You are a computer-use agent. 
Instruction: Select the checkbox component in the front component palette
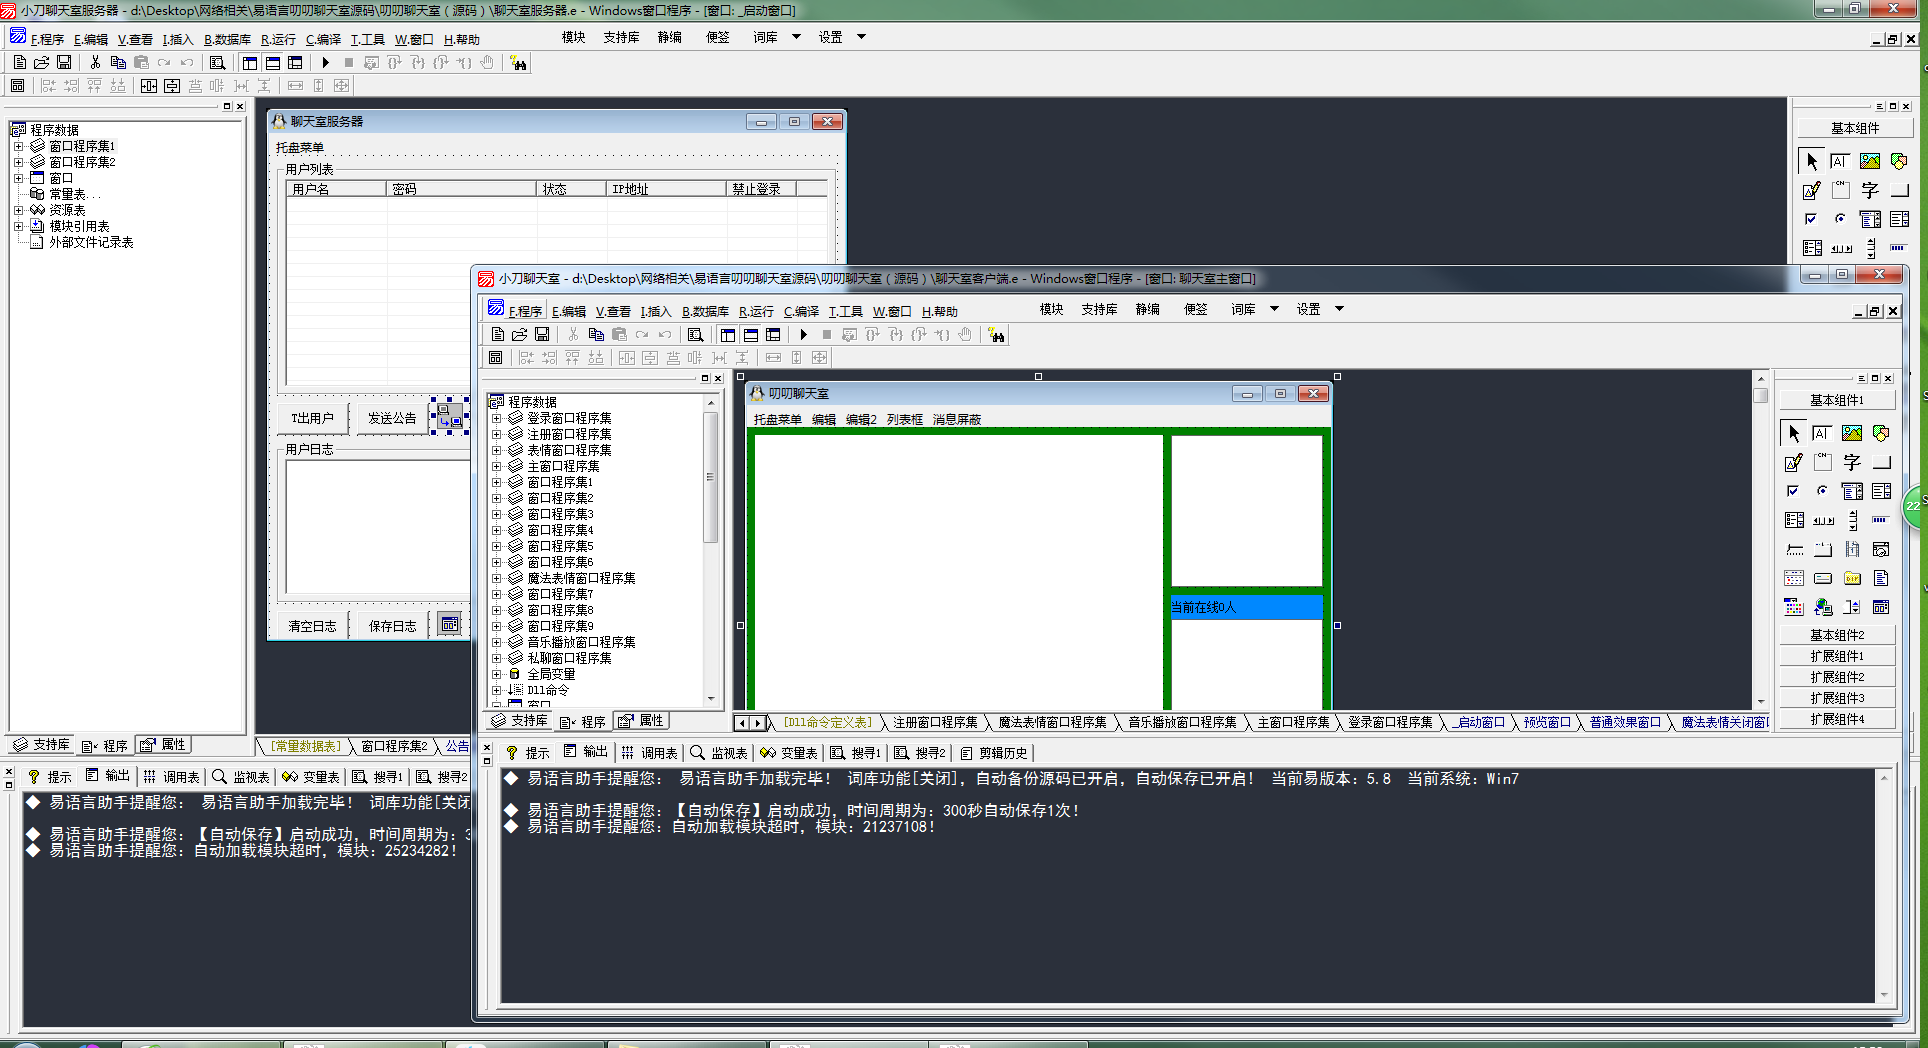(1794, 491)
